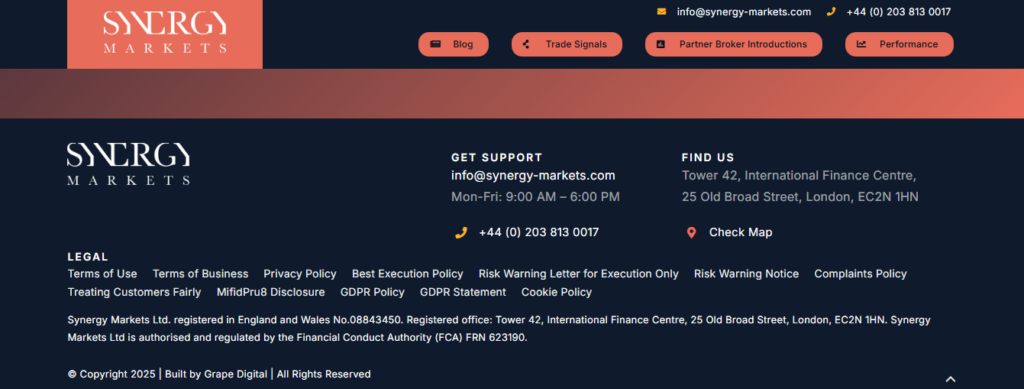Open the Blog page
Screen dimensions: 1024x389
click(x=453, y=44)
